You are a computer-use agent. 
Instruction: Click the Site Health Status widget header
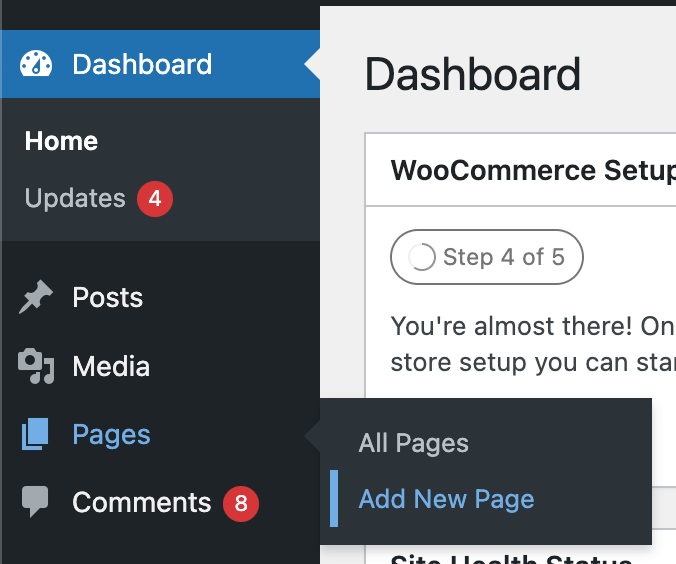pyautogui.click(x=510, y=557)
